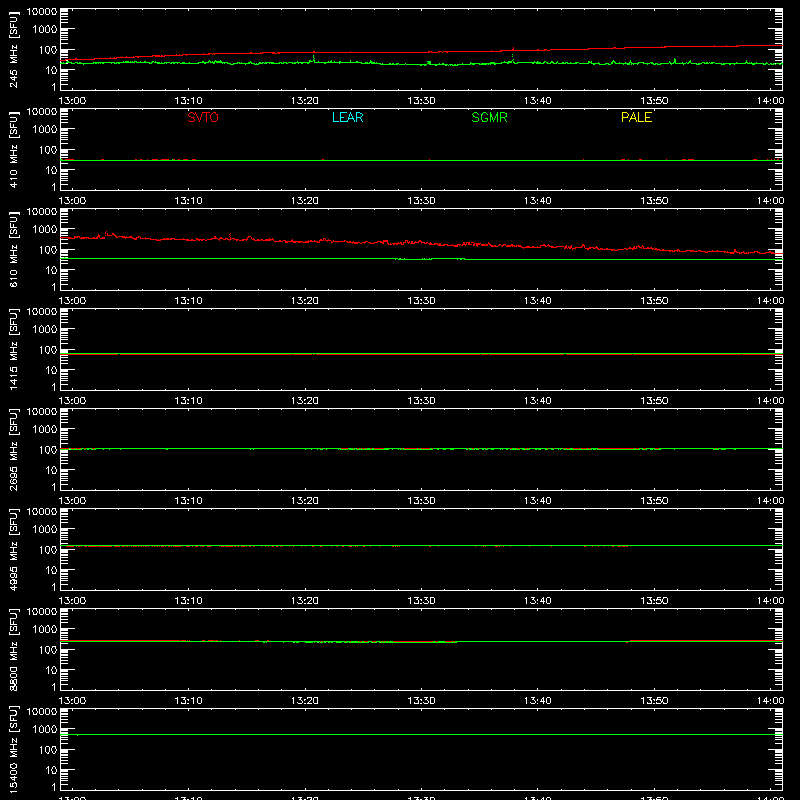Click the red declining curve in 610 MHz panel

421,243
